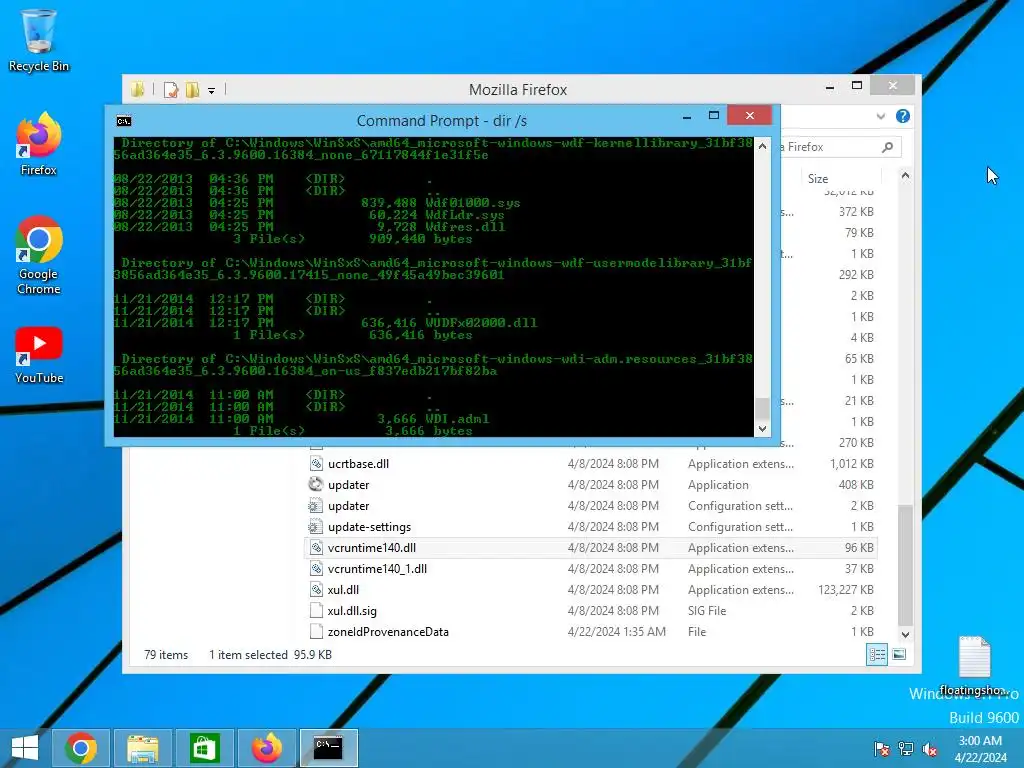Open the Command Prompt system menu icon
The image size is (1024, 768).
coord(123,121)
